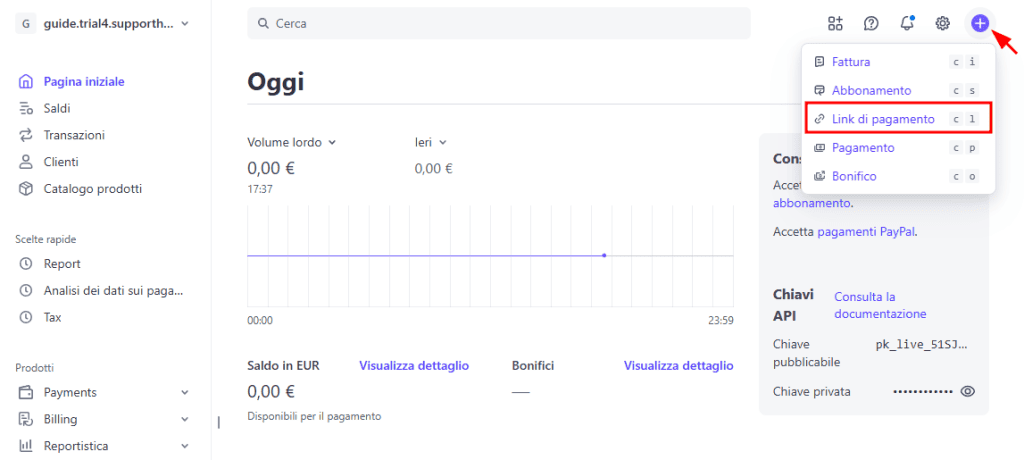The image size is (1024, 460).
Task: Open the help question mark icon
Action: (x=871, y=24)
